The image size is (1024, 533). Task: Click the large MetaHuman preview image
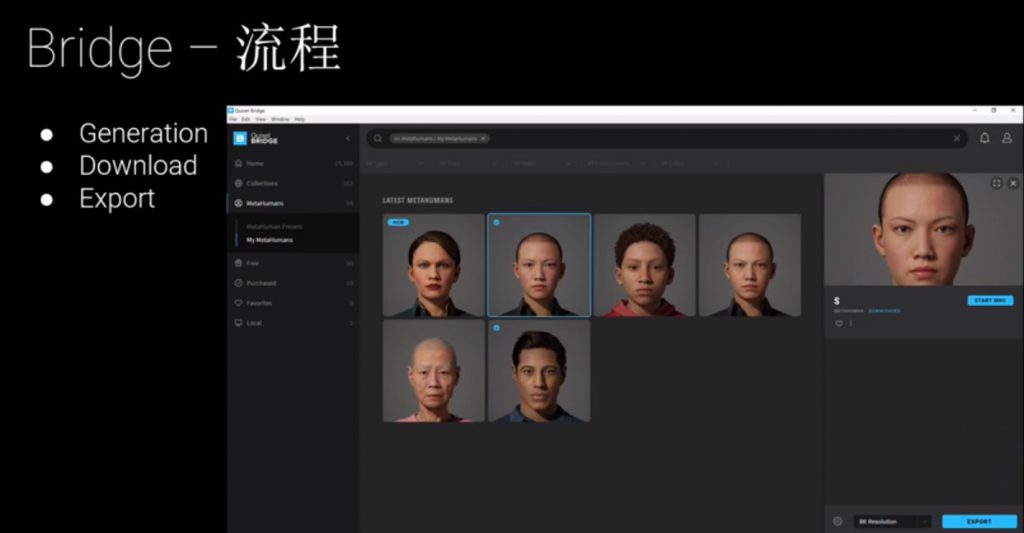tap(923, 229)
